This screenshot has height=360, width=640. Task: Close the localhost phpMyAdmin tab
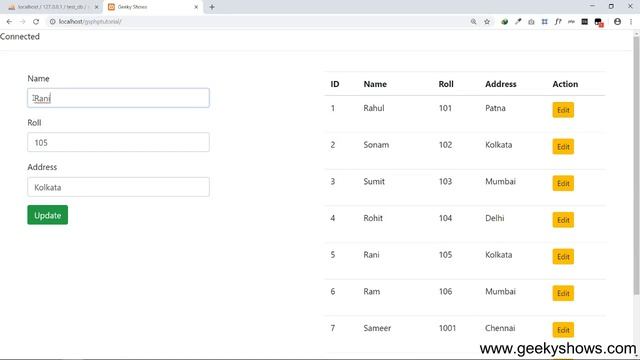[96, 7]
